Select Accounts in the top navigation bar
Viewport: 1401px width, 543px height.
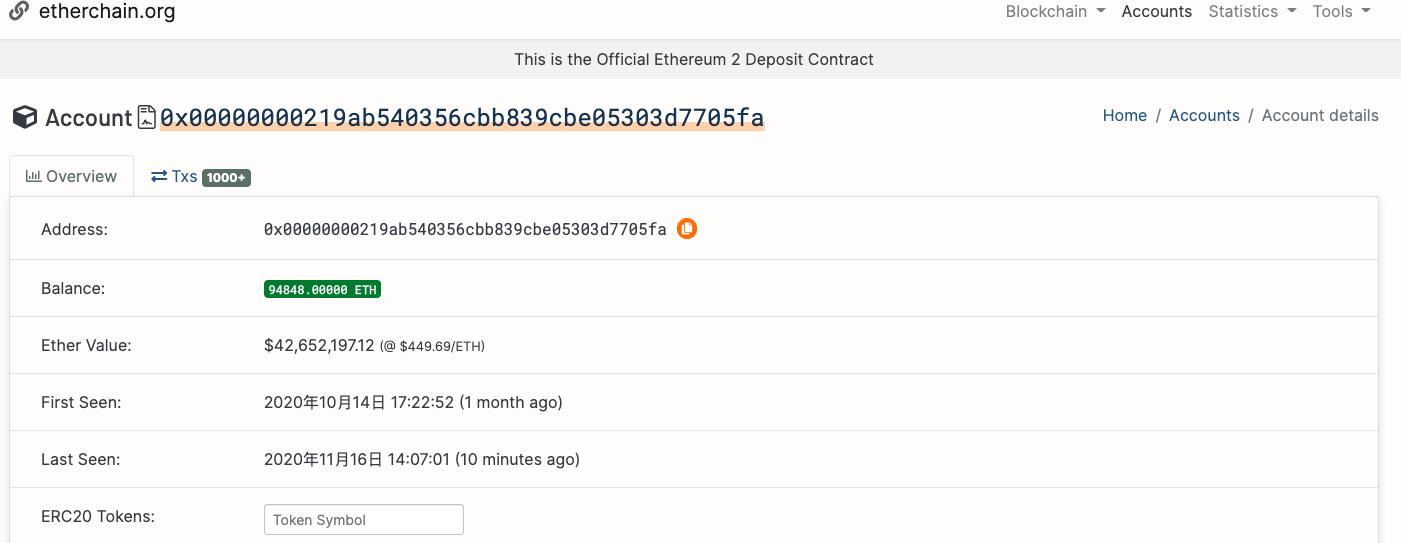(x=1157, y=12)
